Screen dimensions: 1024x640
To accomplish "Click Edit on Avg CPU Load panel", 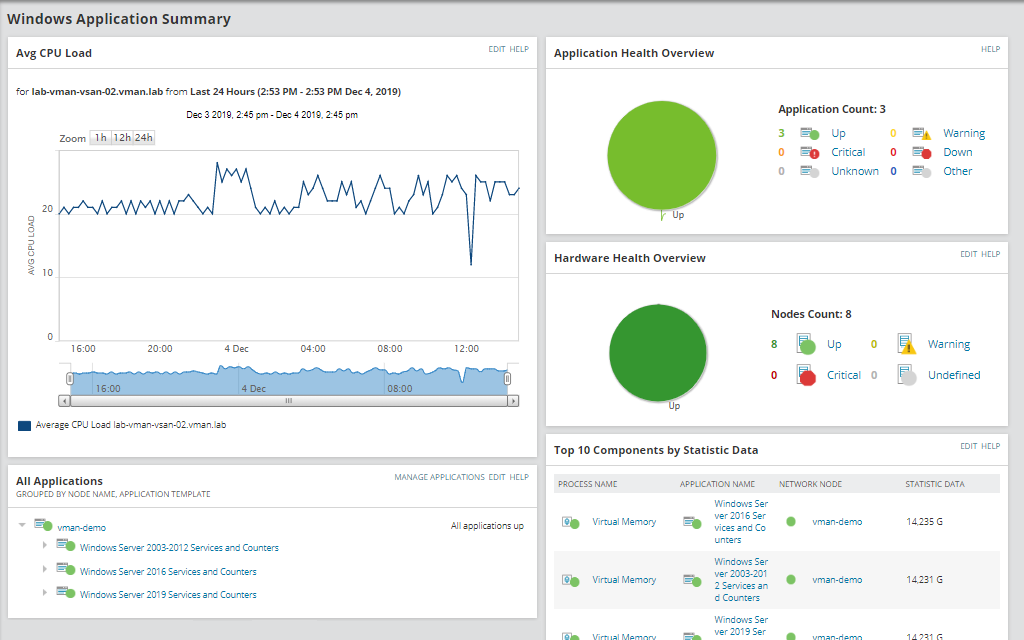I will coord(496,49).
